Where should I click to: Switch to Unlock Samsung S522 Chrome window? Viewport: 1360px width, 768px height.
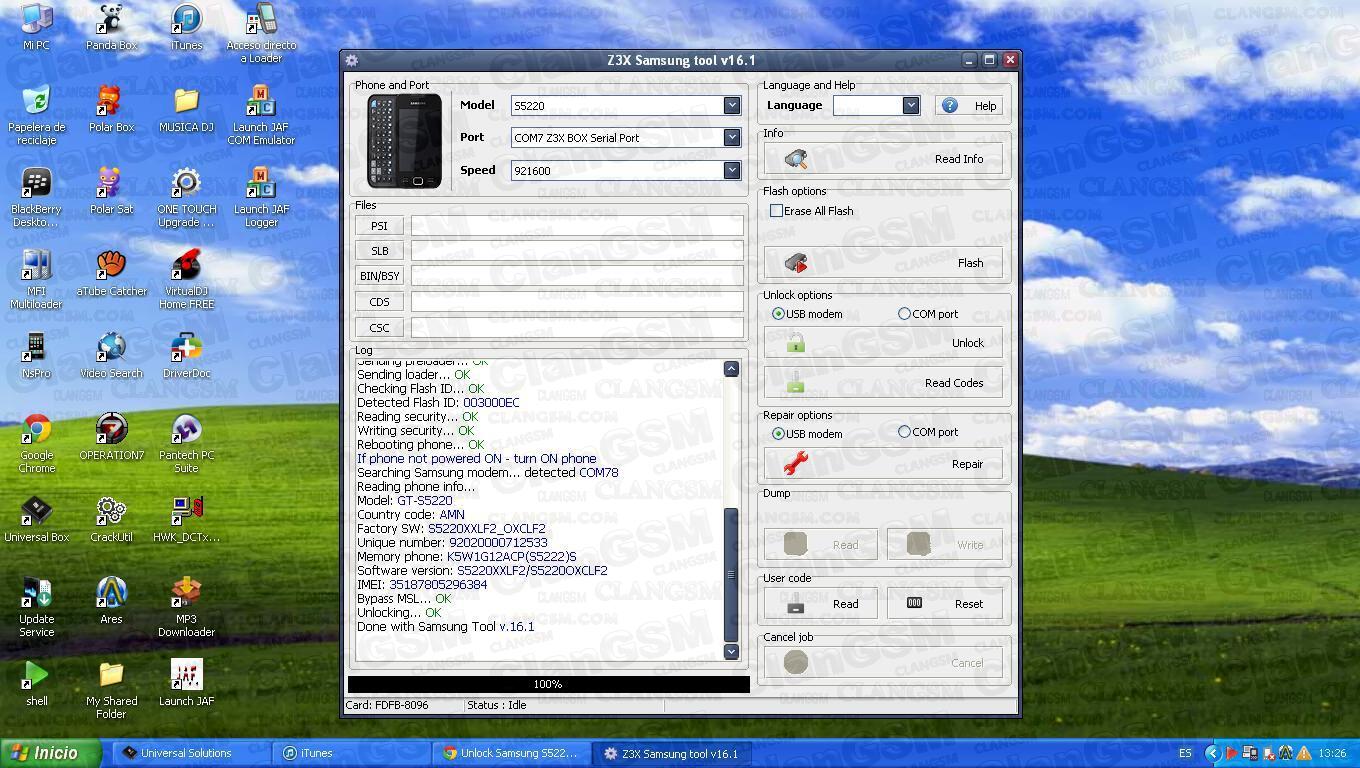pos(512,754)
